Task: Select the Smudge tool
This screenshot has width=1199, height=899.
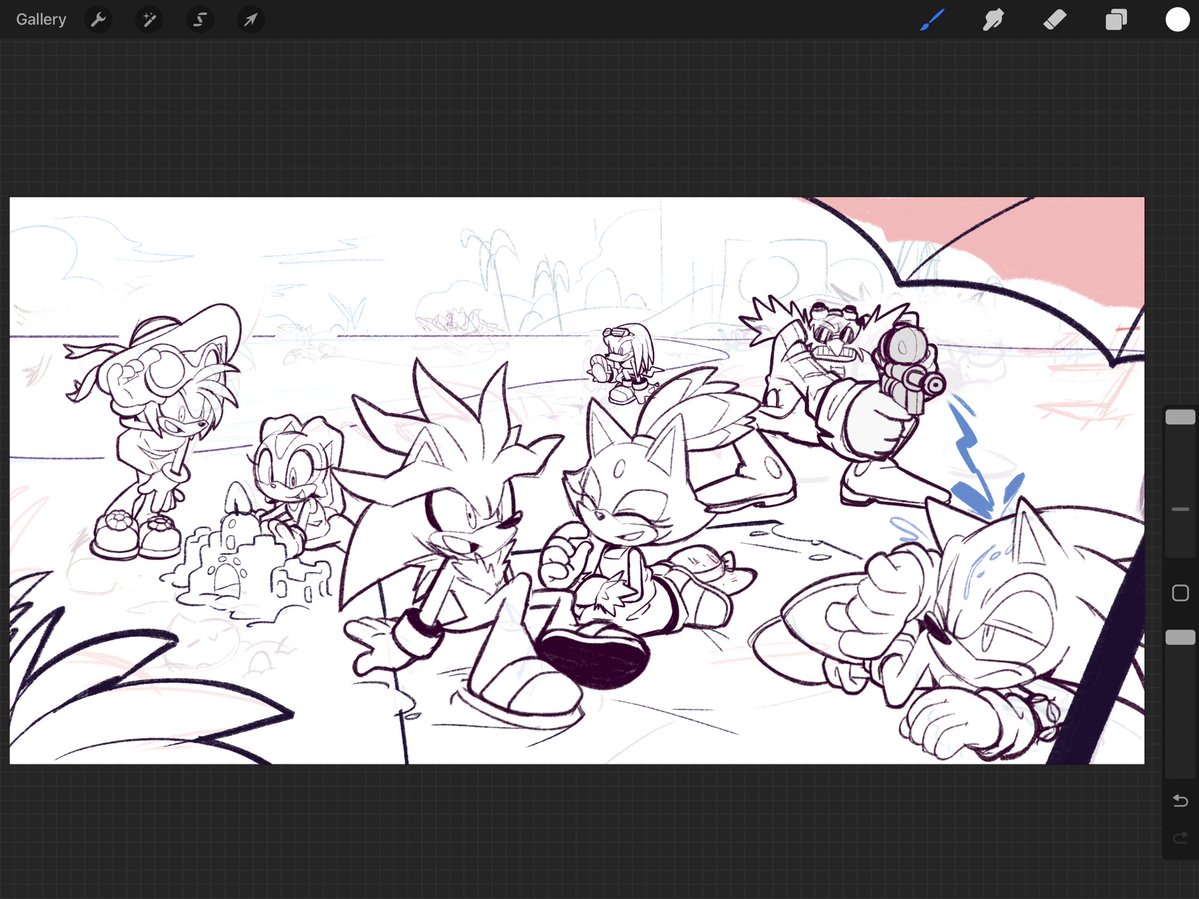Action: (993, 19)
